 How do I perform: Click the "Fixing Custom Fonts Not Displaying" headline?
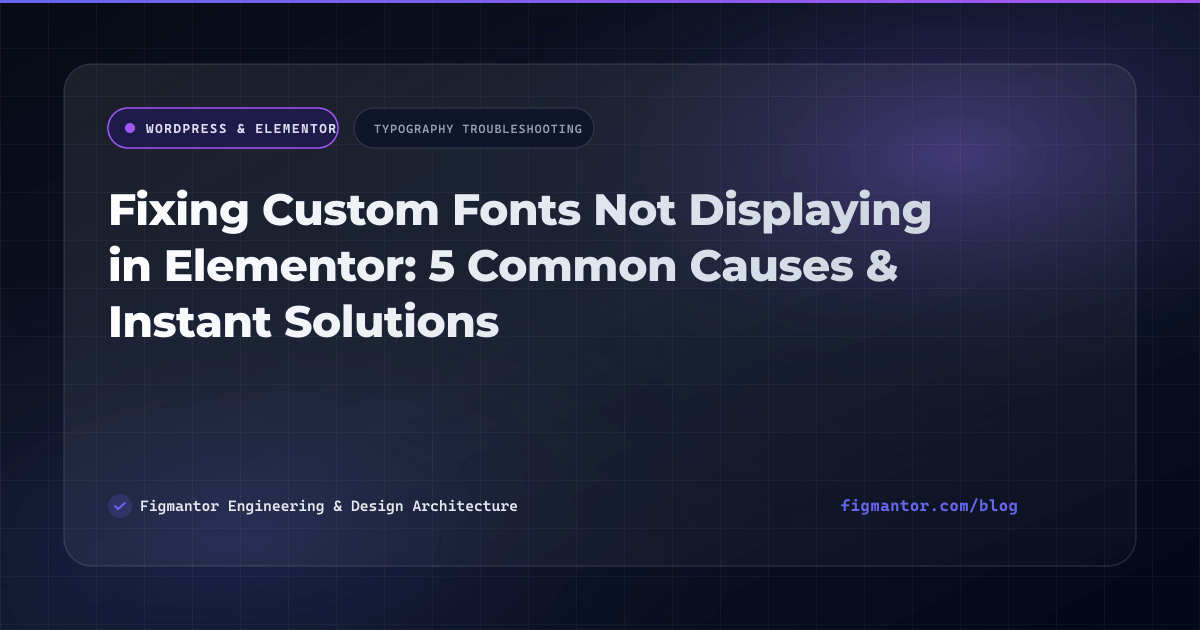point(519,268)
